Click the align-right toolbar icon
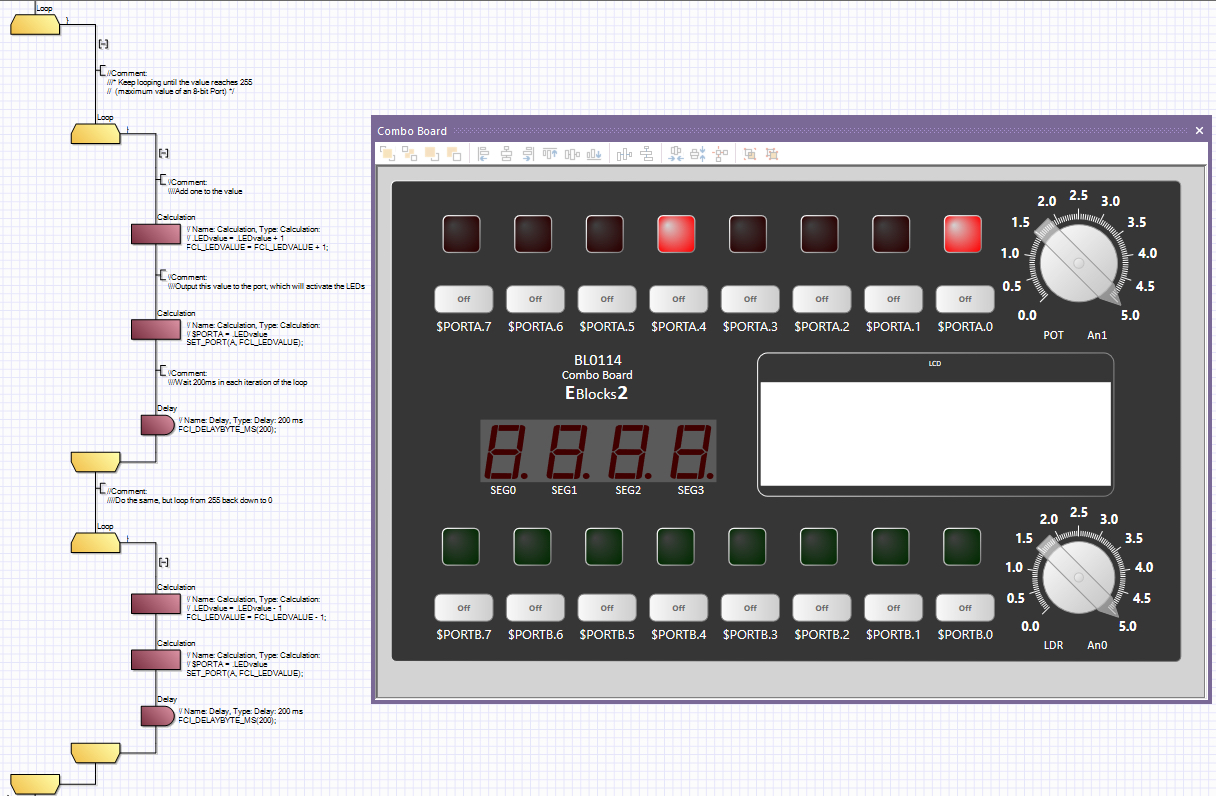1216x796 pixels. pyautogui.click(x=528, y=153)
